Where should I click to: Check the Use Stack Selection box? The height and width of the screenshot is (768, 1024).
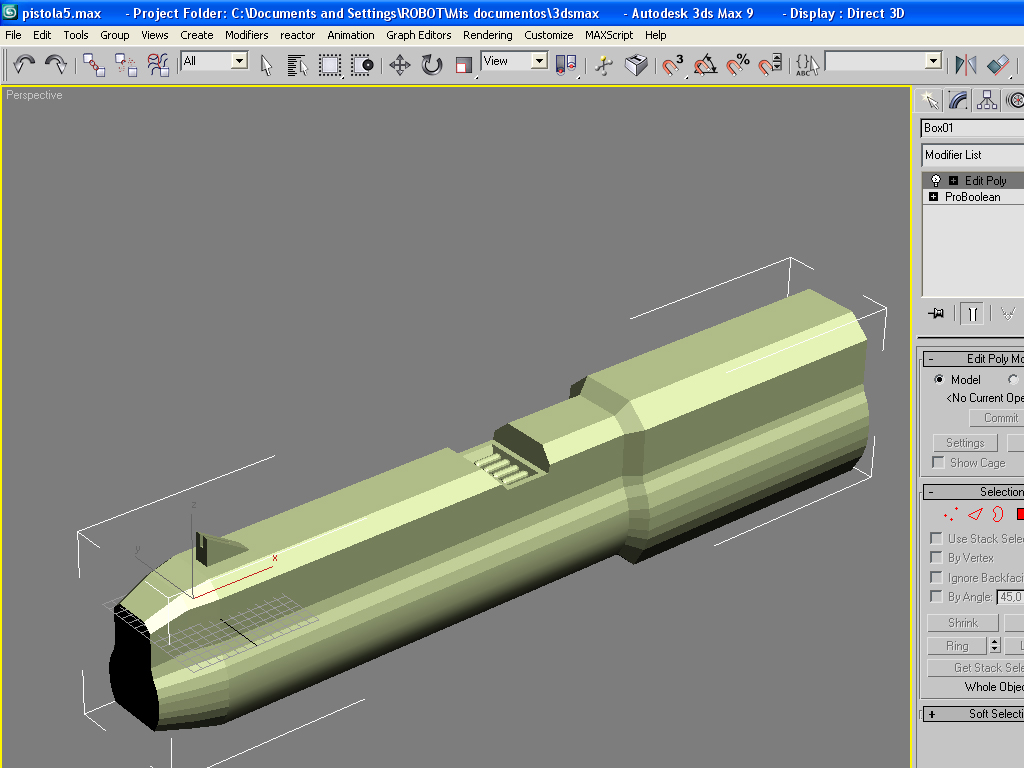tap(936, 538)
